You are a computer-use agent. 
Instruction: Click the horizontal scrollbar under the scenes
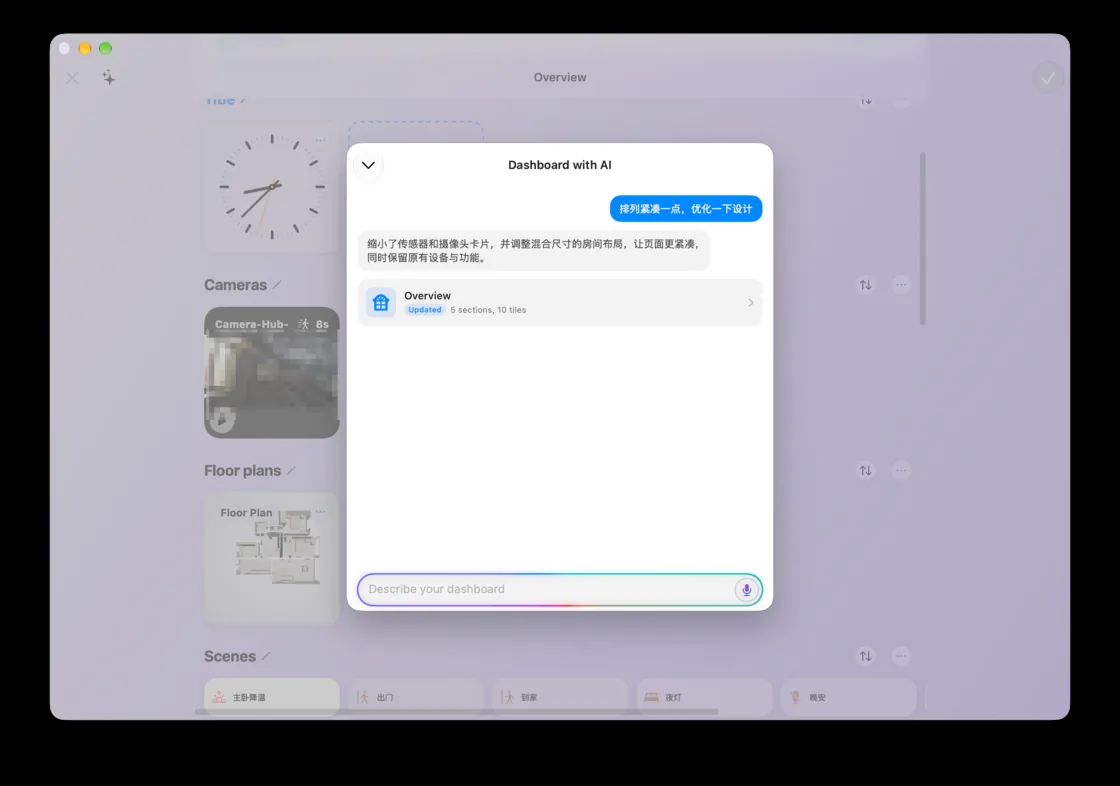coord(456,712)
